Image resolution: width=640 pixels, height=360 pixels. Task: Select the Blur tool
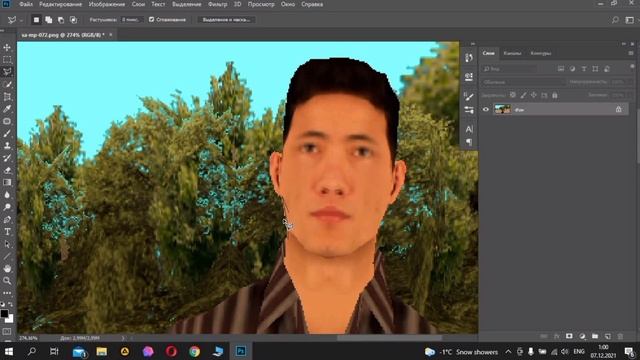(x=7, y=195)
